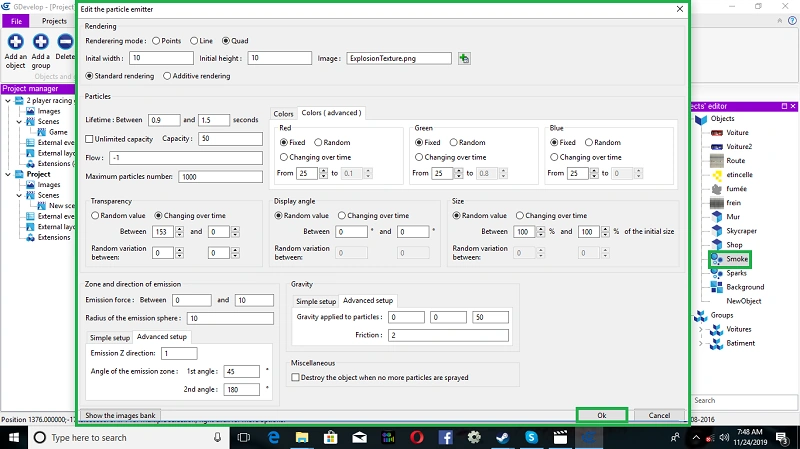Collapse the Project tree node
The width and height of the screenshot is (800, 449).
coord(8,174)
